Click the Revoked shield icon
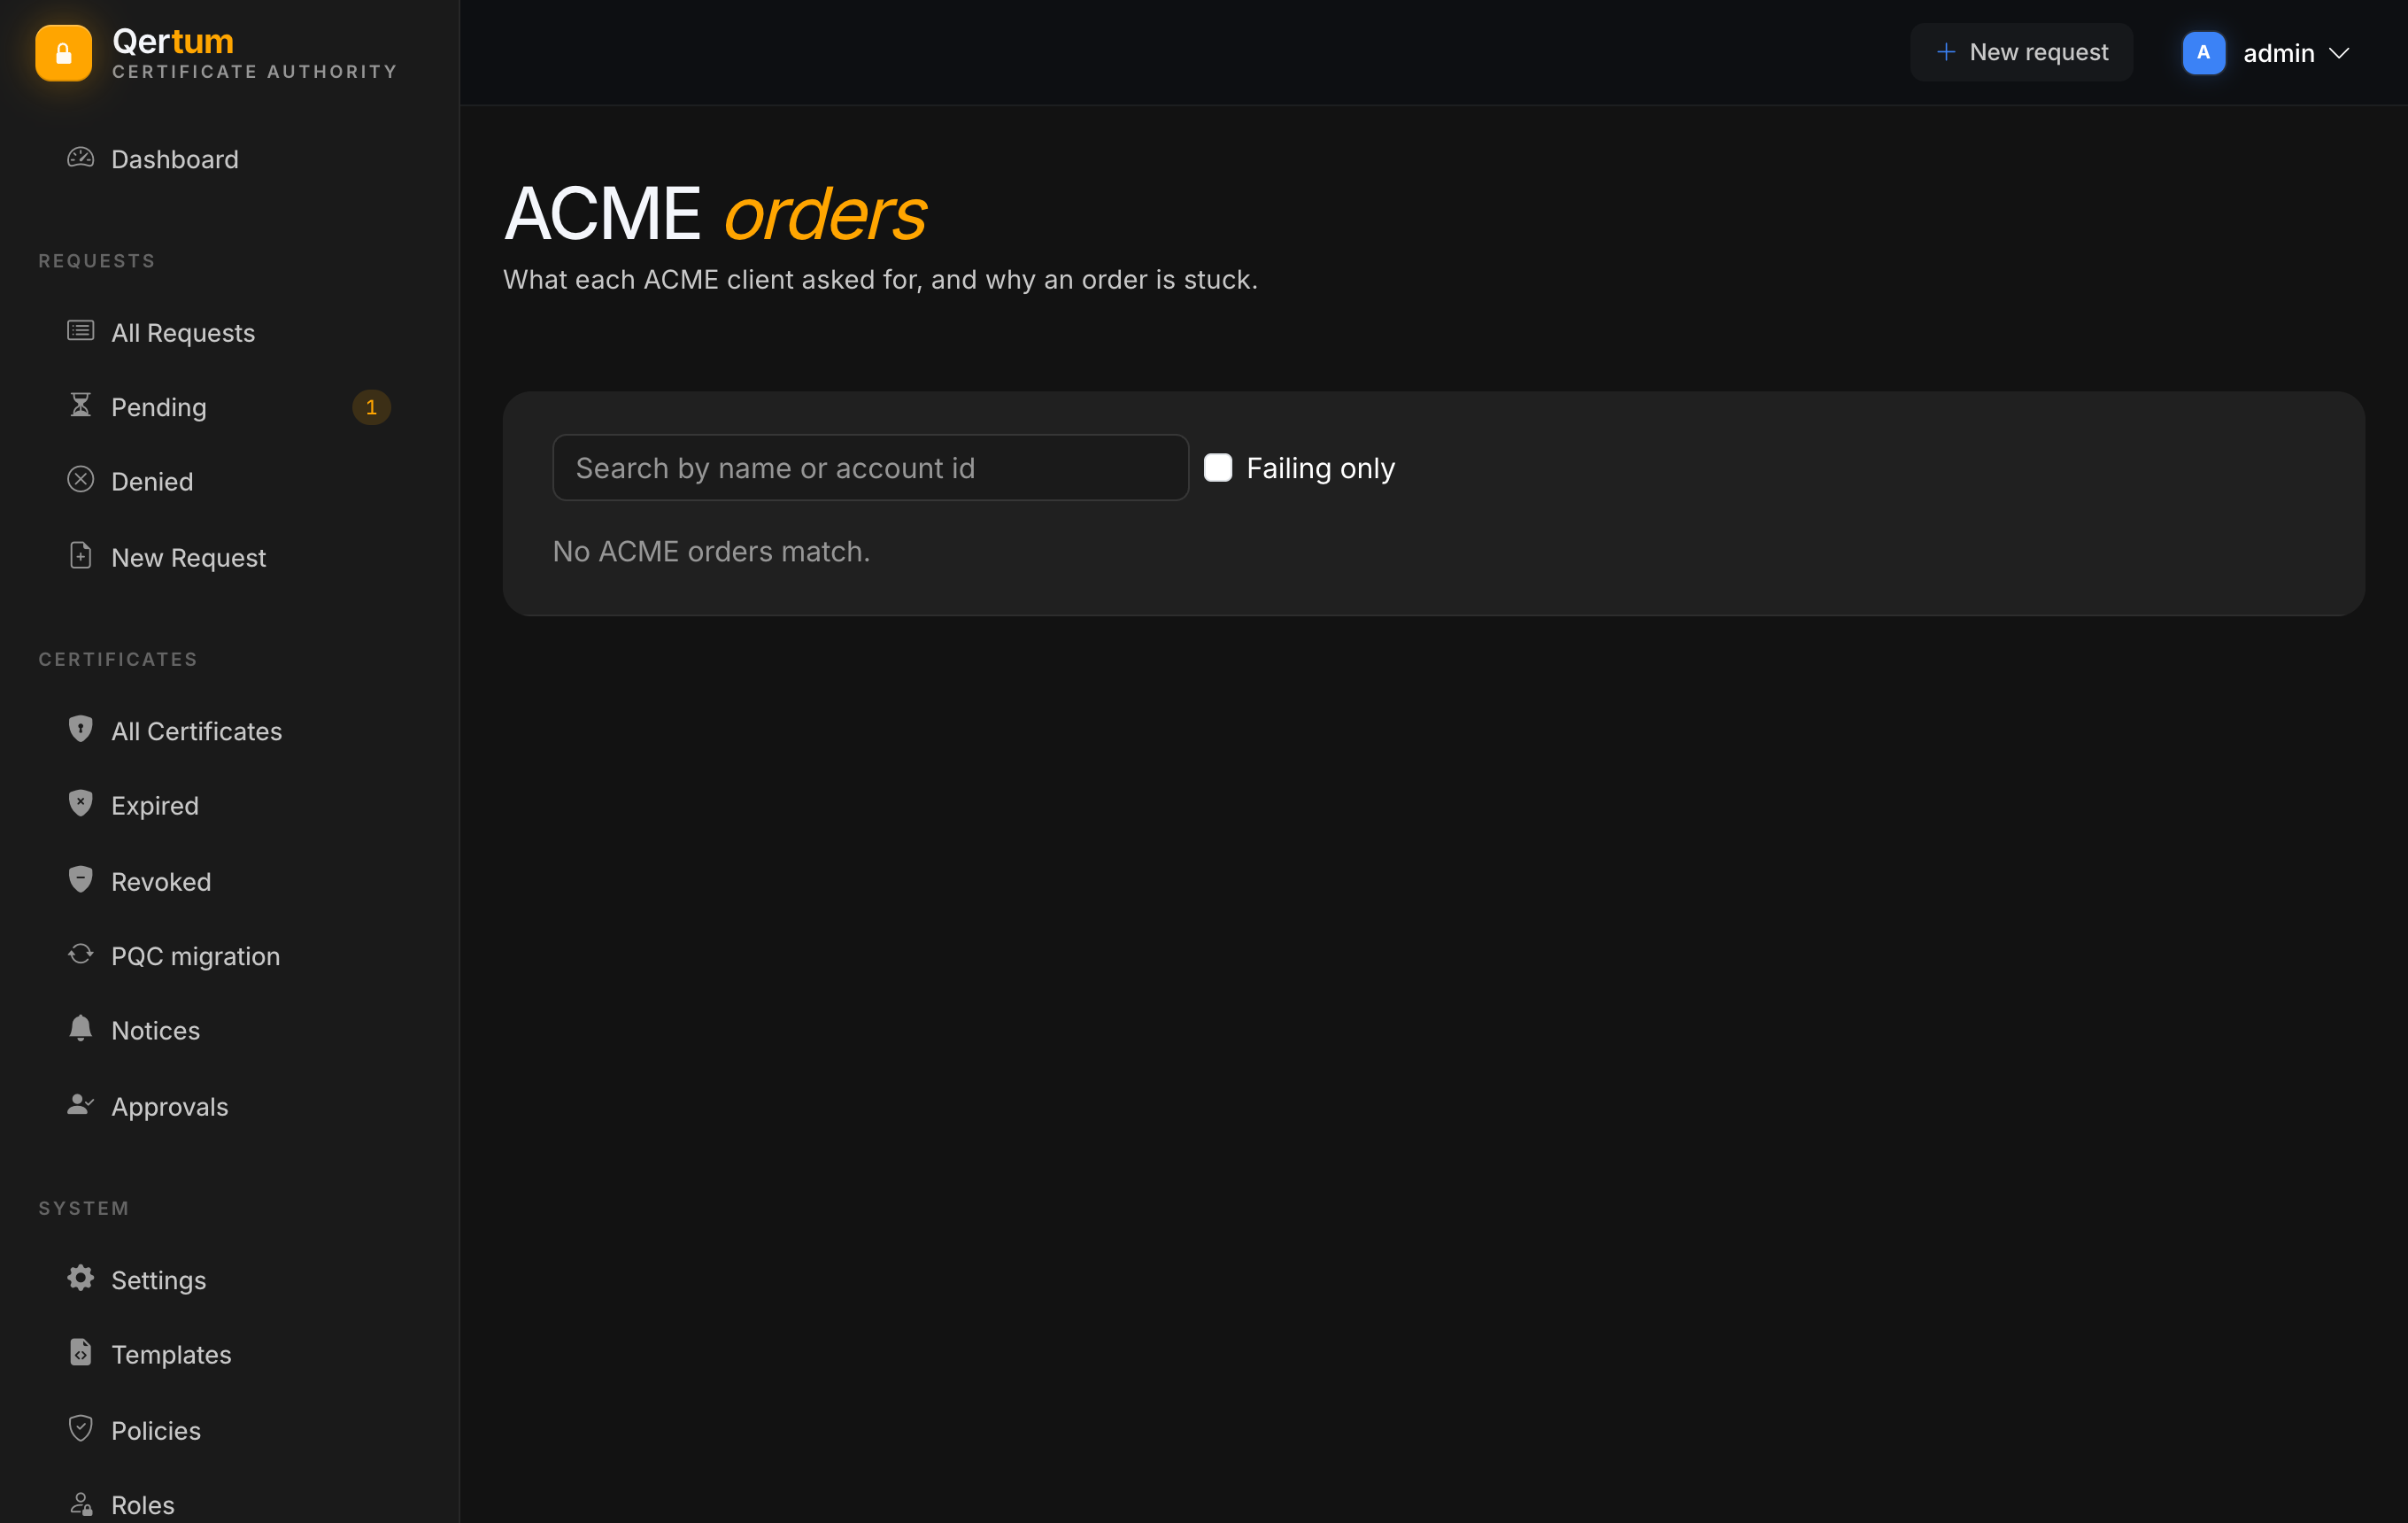The height and width of the screenshot is (1523, 2408). 81,880
